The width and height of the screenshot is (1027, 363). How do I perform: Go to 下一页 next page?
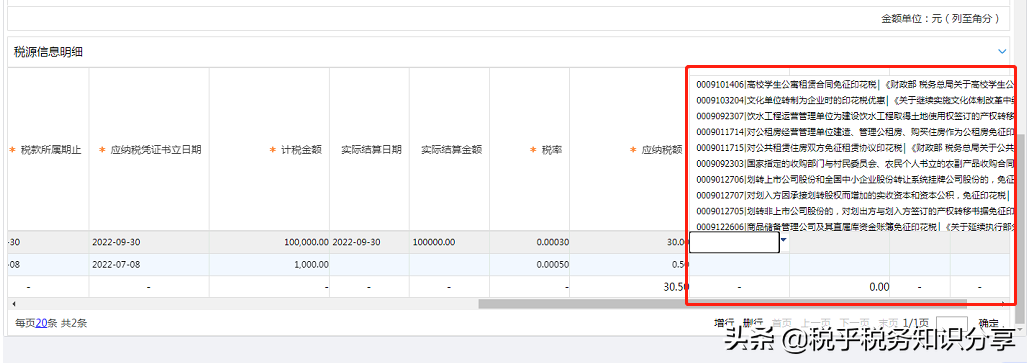pyautogui.click(x=855, y=323)
